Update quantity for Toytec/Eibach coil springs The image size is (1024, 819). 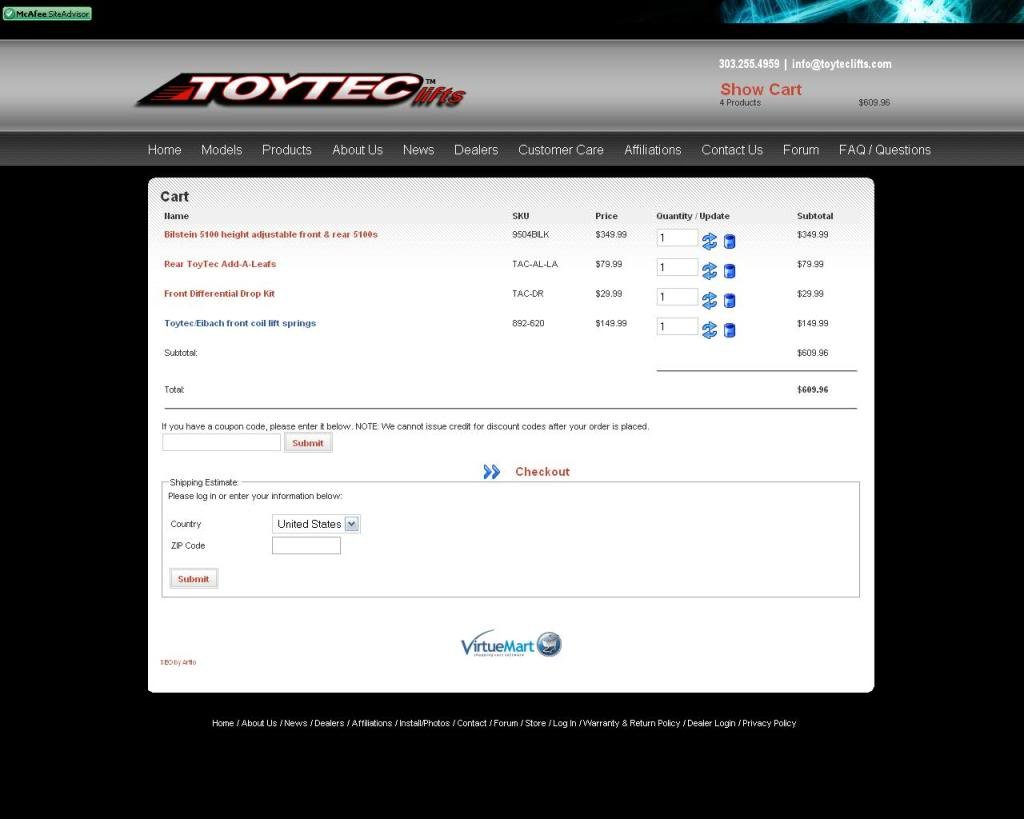[x=709, y=330]
